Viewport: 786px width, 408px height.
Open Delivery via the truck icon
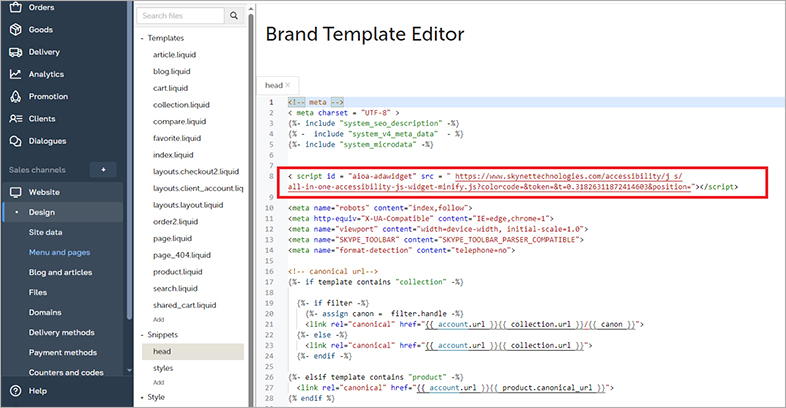[x=16, y=52]
